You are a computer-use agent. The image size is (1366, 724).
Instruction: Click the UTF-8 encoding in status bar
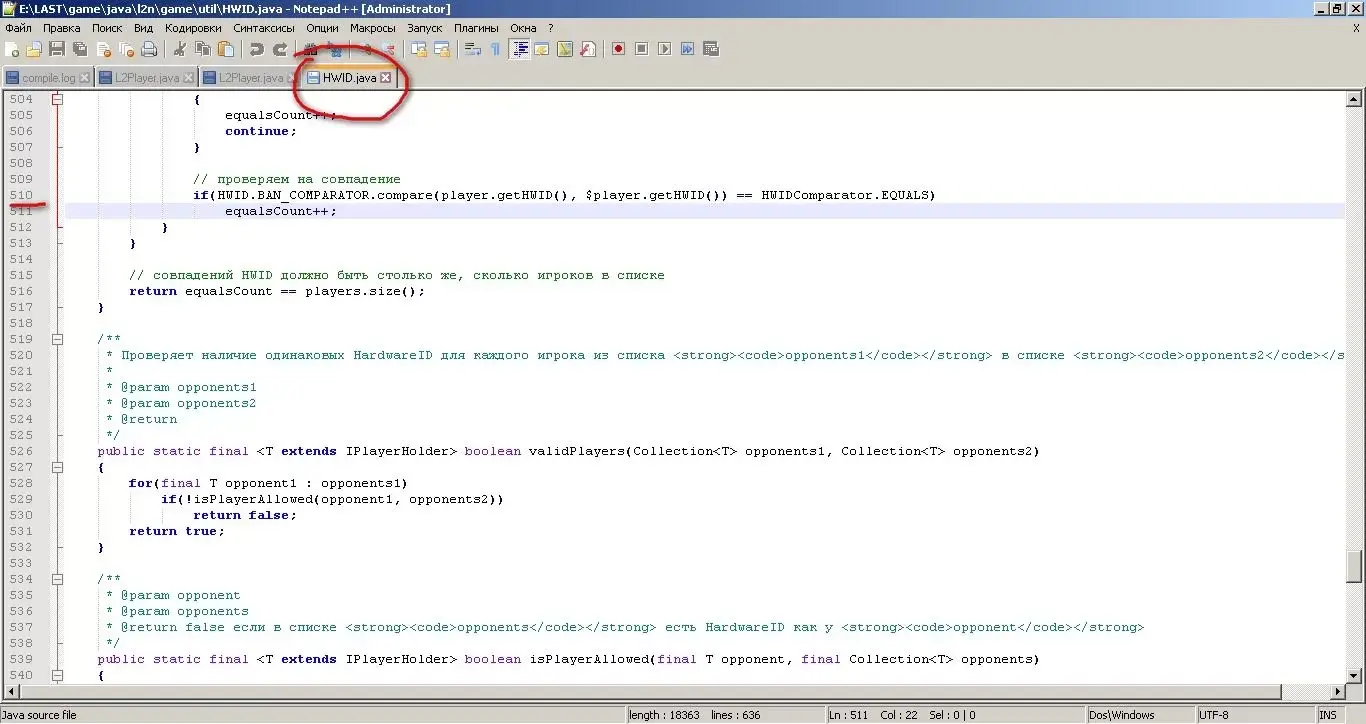pos(1254,715)
